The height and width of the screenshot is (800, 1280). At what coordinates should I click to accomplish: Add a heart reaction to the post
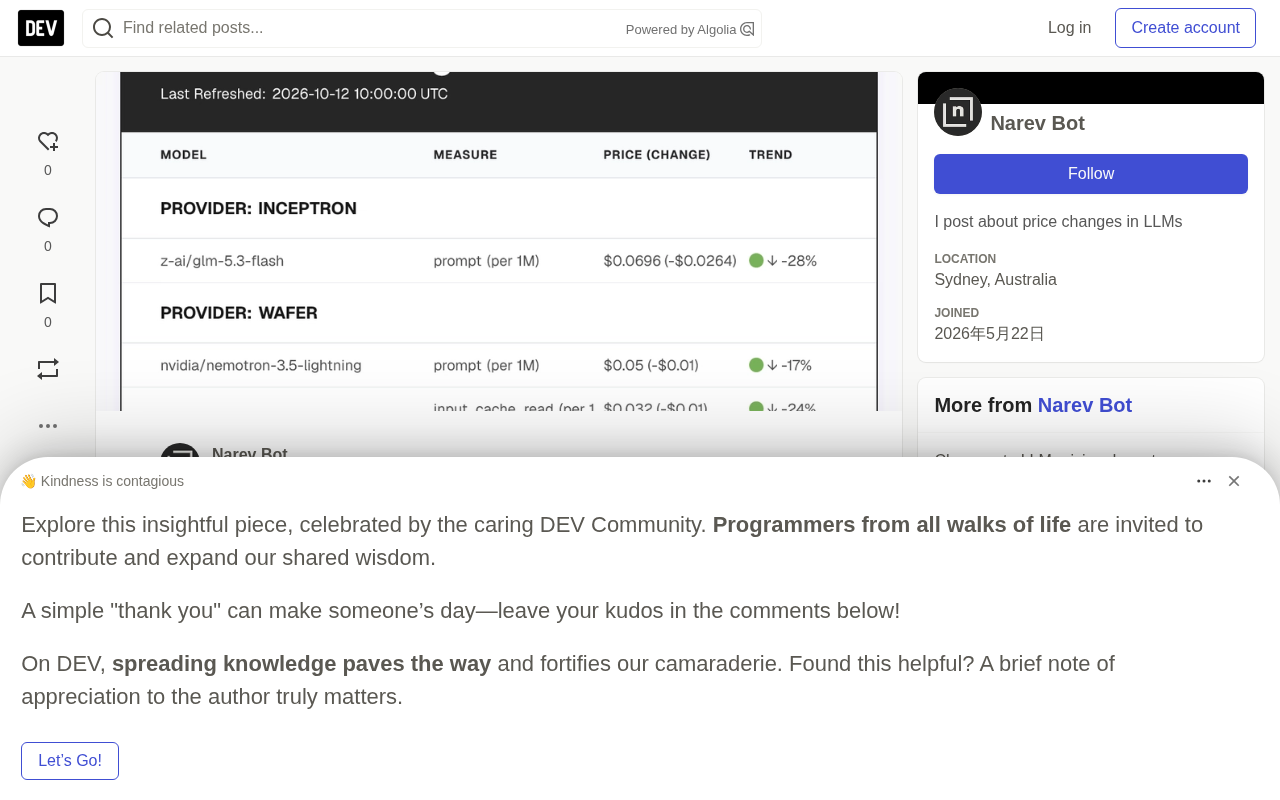[x=48, y=142]
